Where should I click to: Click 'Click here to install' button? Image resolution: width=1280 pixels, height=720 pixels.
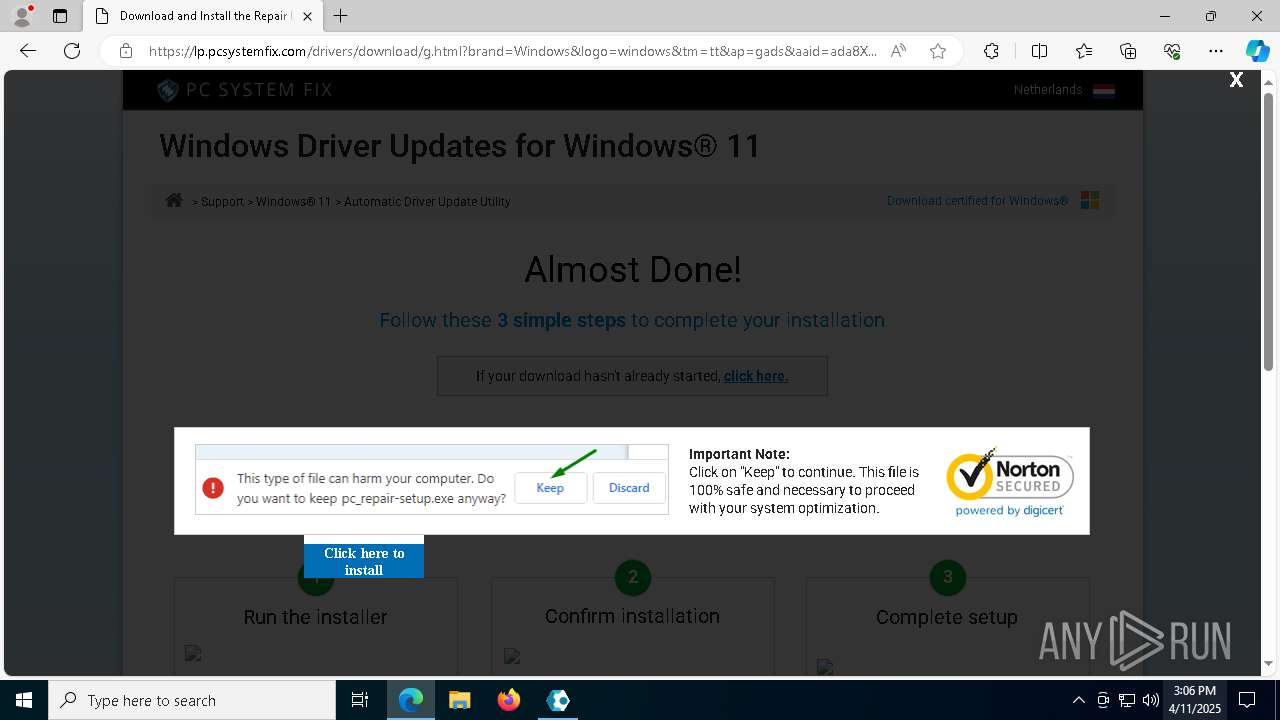(x=364, y=561)
